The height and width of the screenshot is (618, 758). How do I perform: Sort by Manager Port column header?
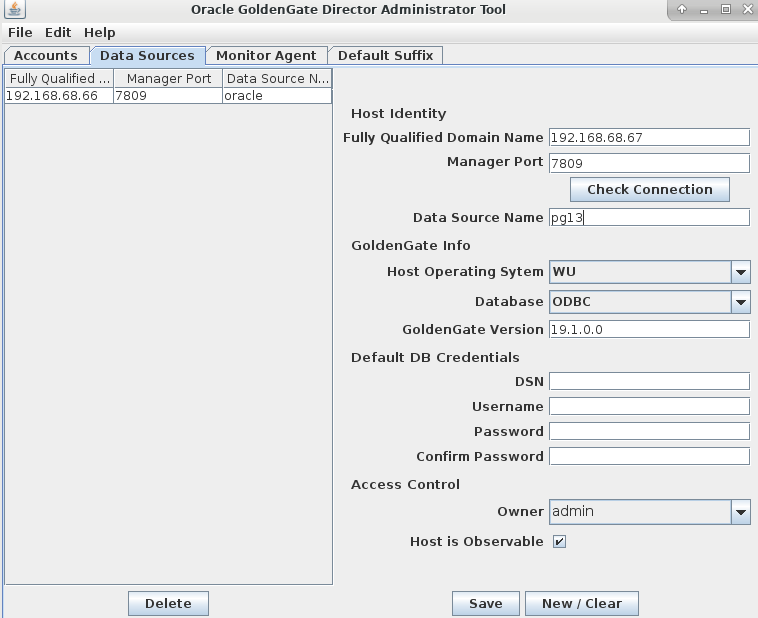168,78
